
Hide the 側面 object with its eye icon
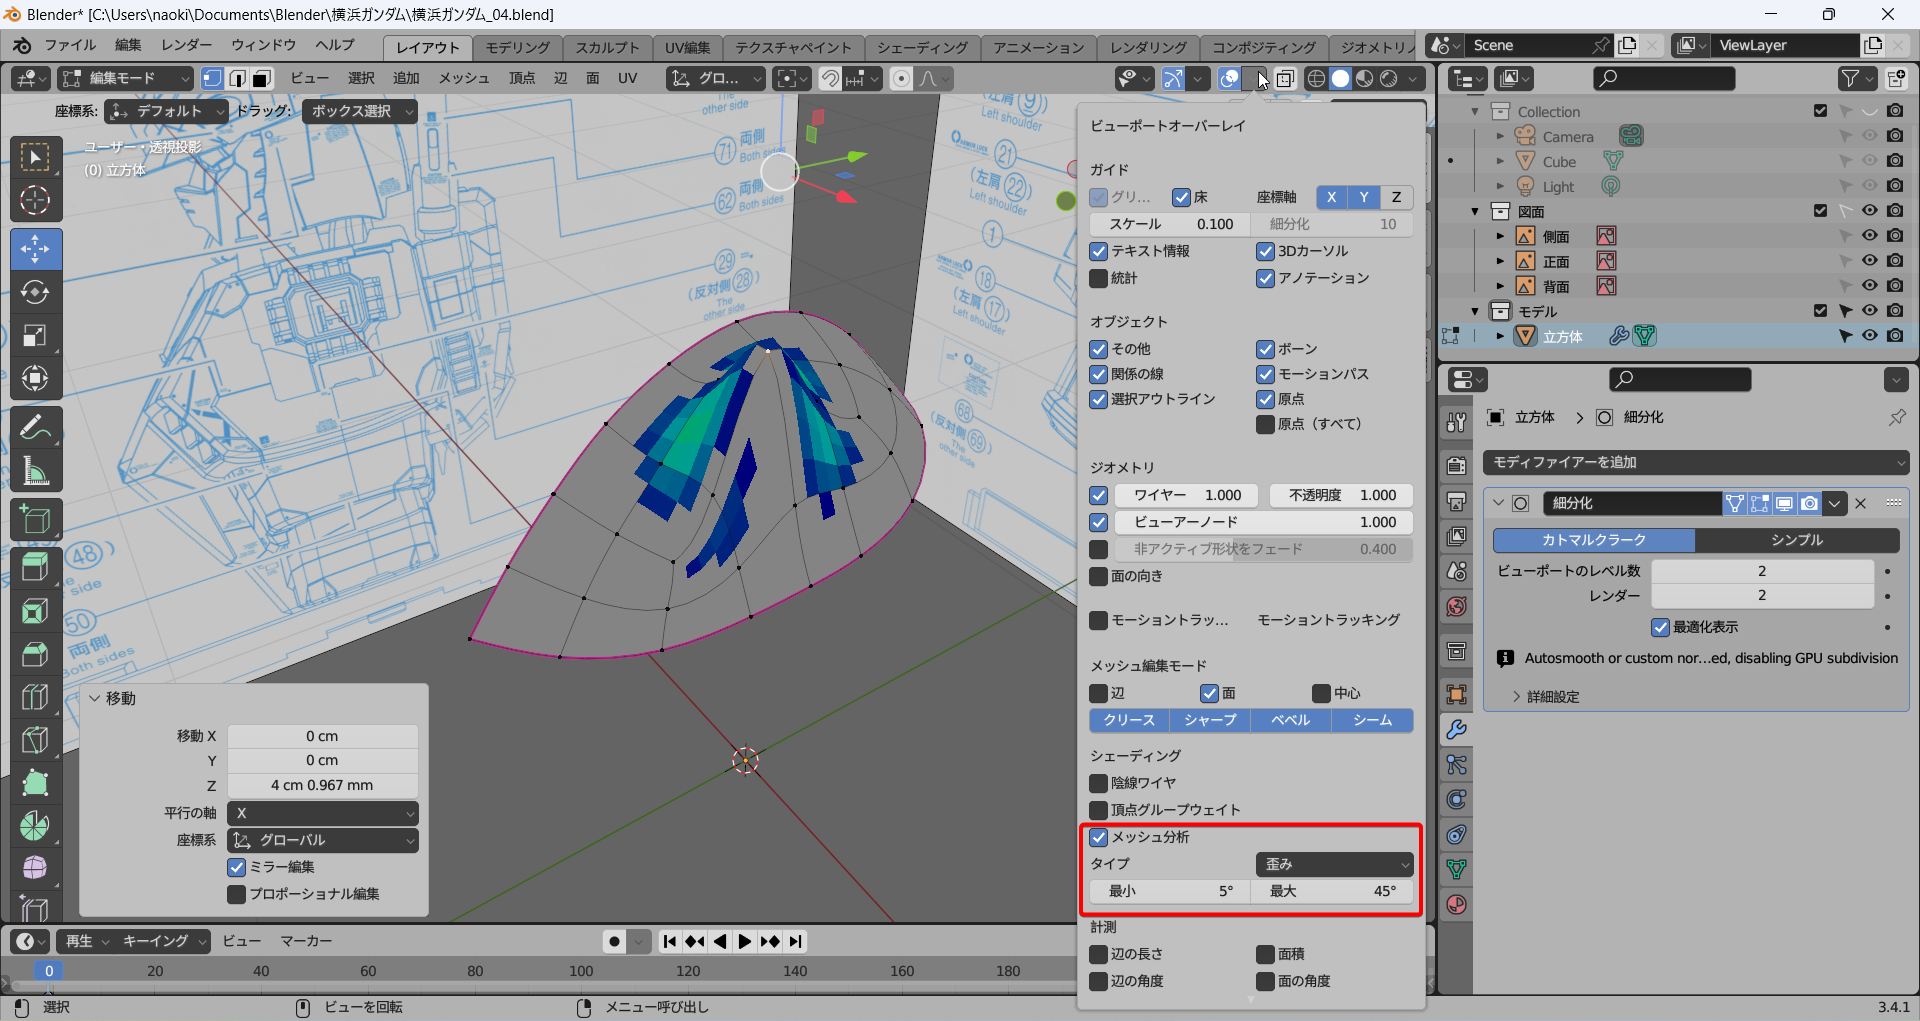tap(1869, 236)
